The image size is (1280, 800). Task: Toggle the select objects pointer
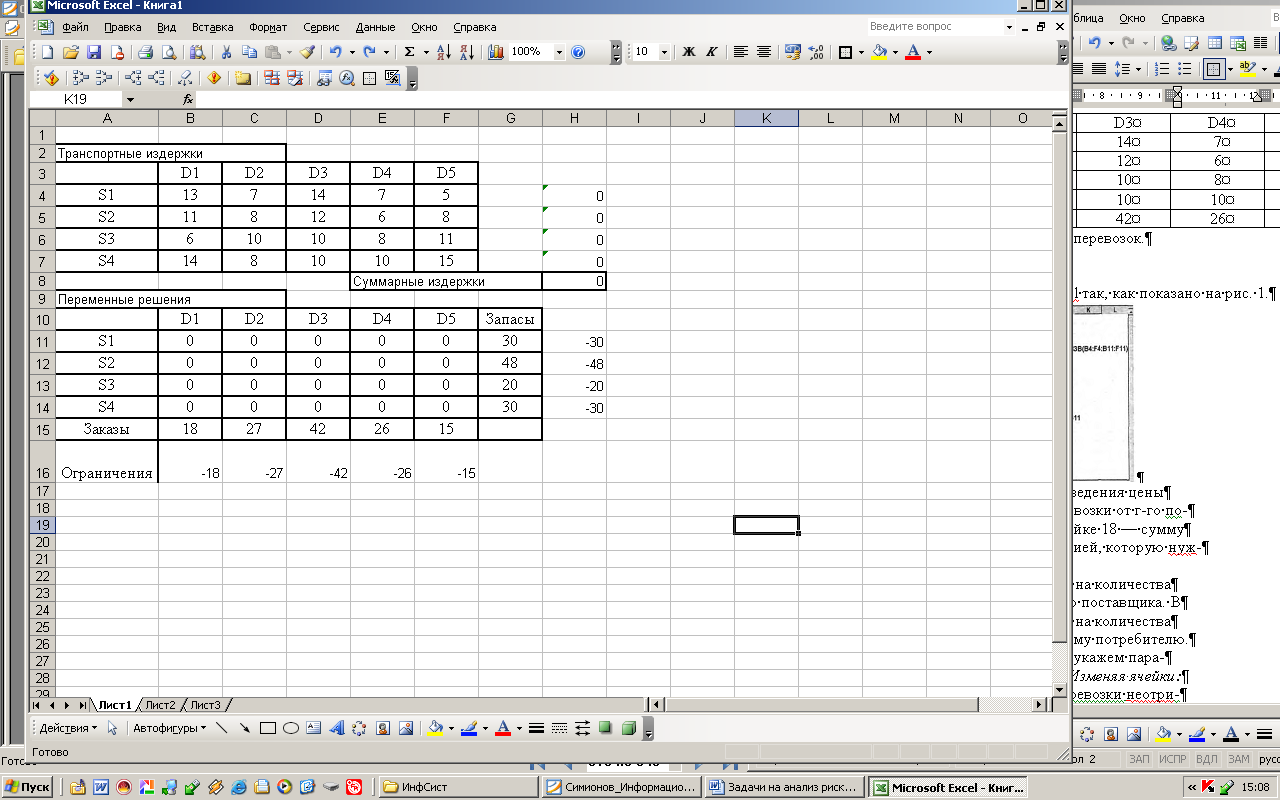pos(112,728)
